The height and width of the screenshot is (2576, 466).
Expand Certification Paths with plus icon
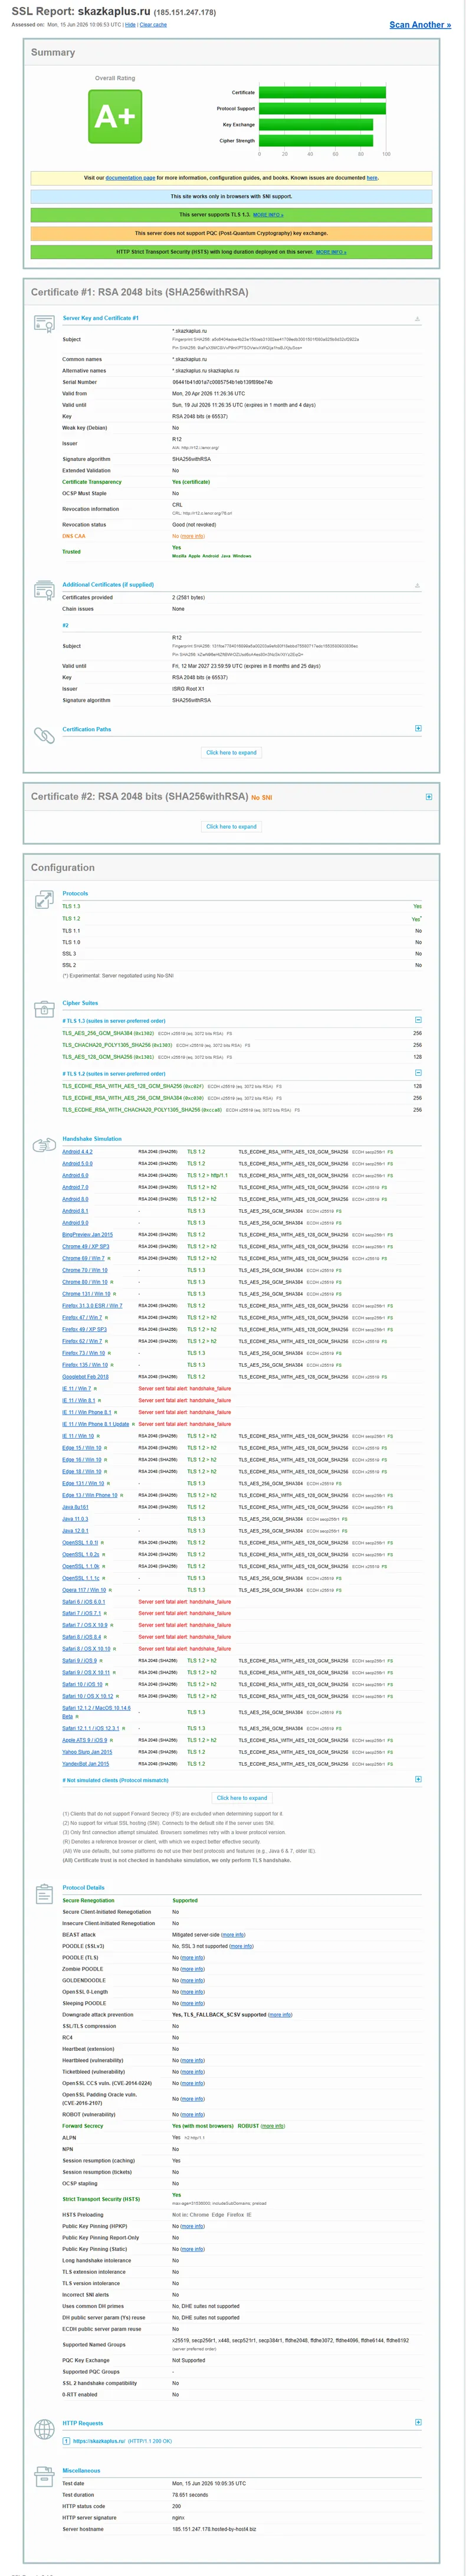pos(418,729)
